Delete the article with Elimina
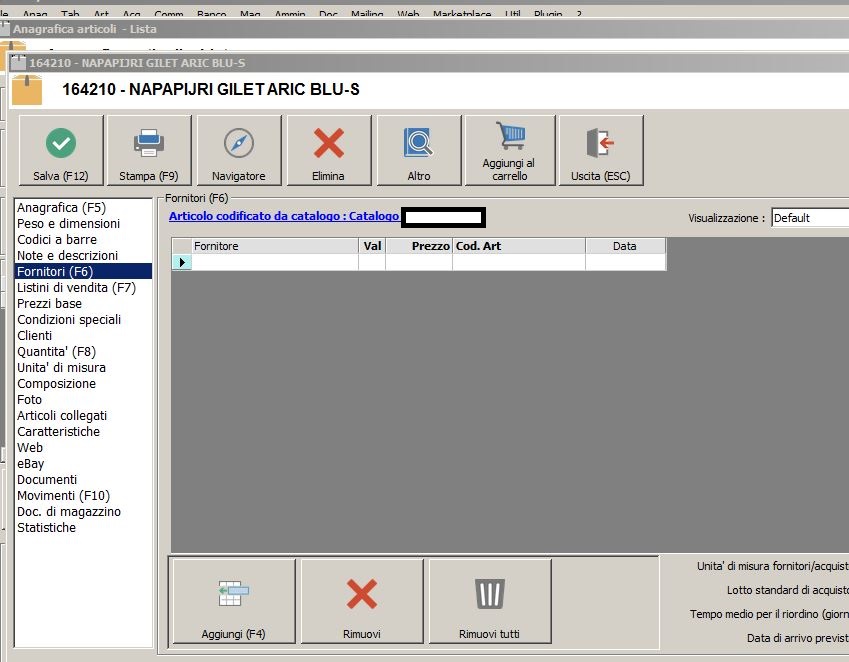Screen dimensions: 849x662 pyautogui.click(x=329, y=150)
